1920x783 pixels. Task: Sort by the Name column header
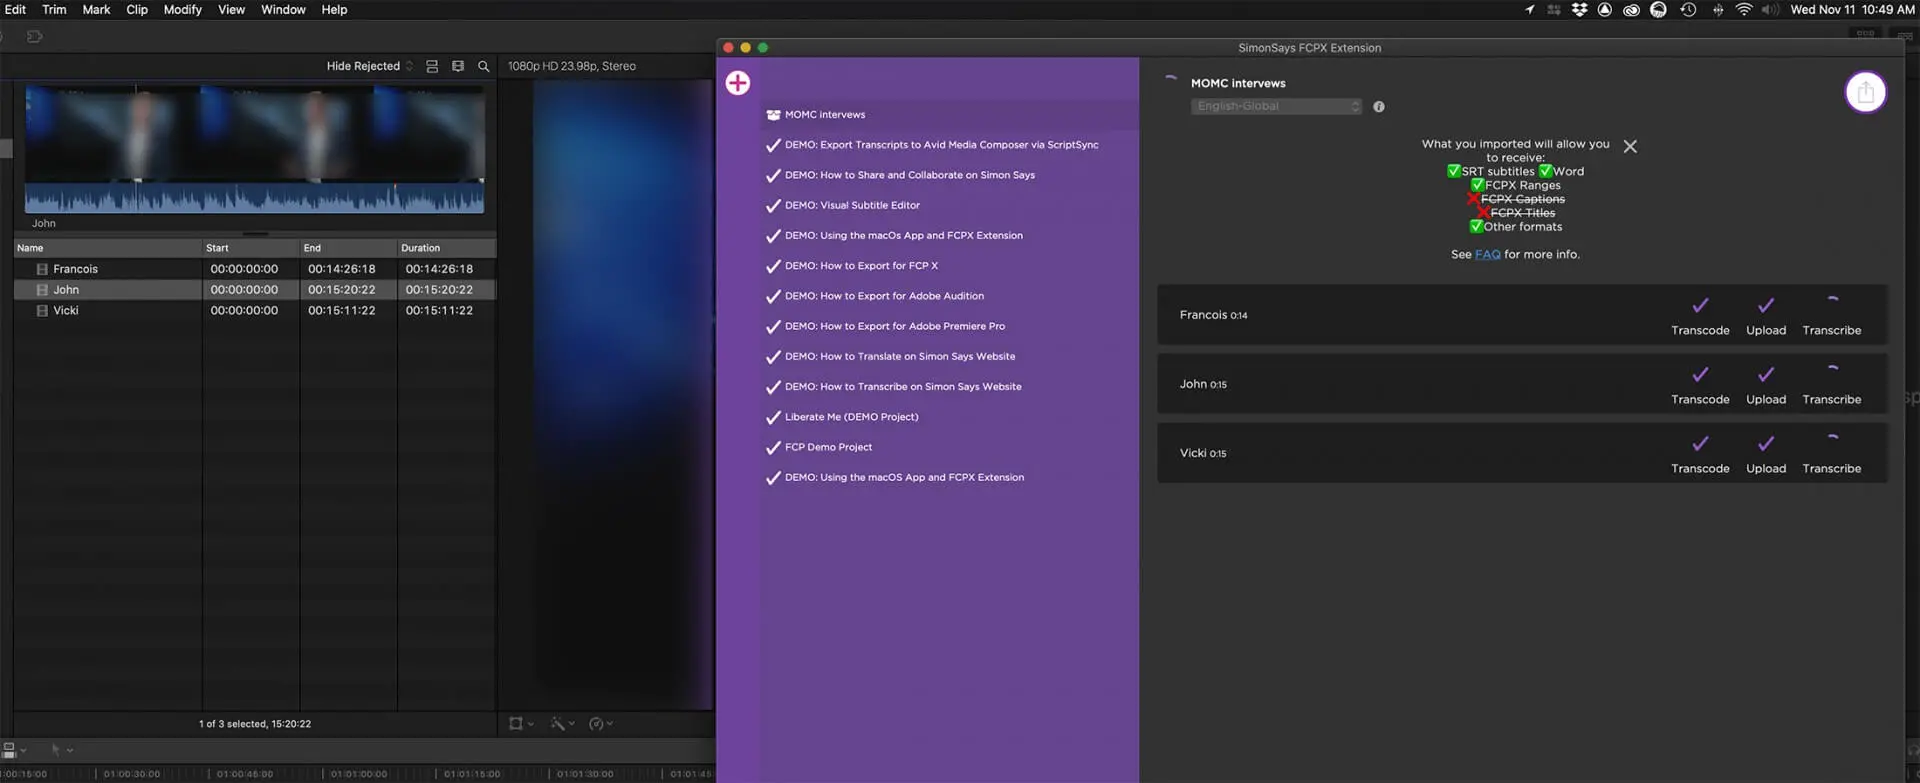pos(108,248)
